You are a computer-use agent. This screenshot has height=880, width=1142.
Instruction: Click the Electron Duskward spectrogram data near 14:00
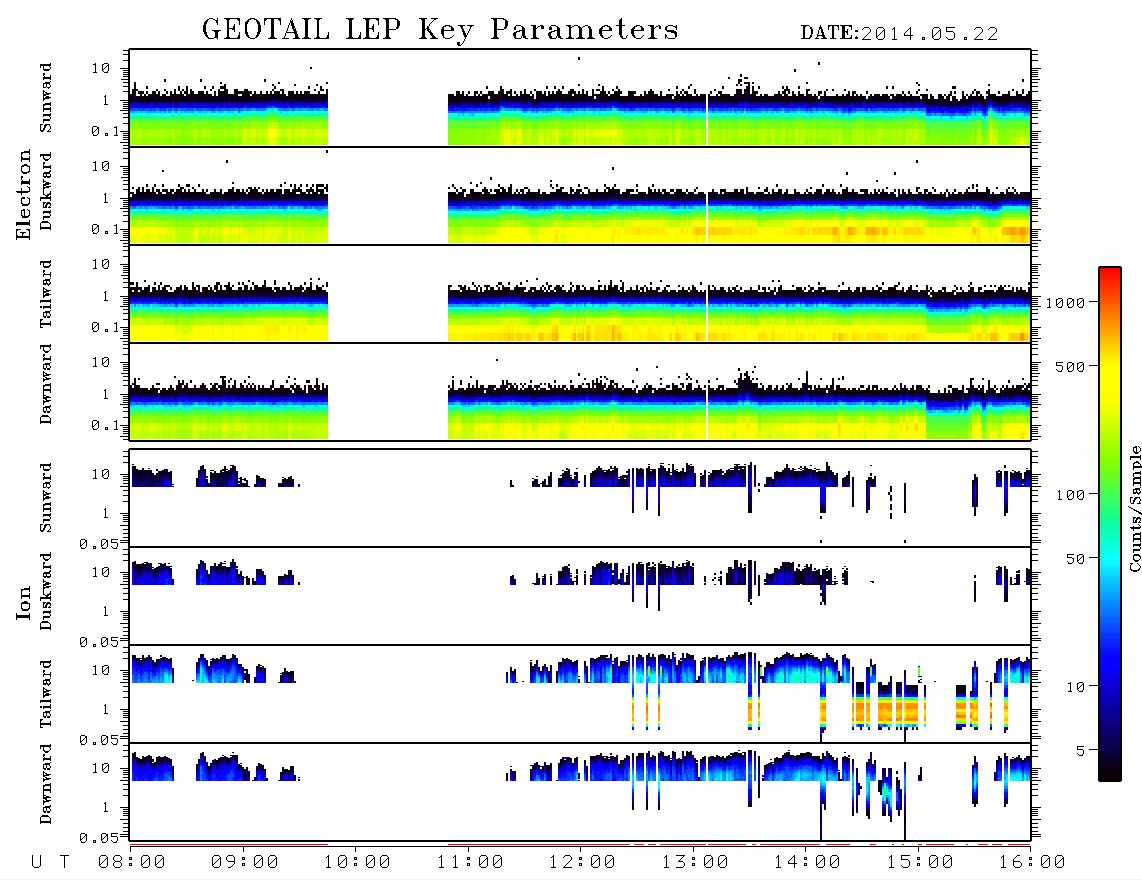pyautogui.click(x=806, y=215)
